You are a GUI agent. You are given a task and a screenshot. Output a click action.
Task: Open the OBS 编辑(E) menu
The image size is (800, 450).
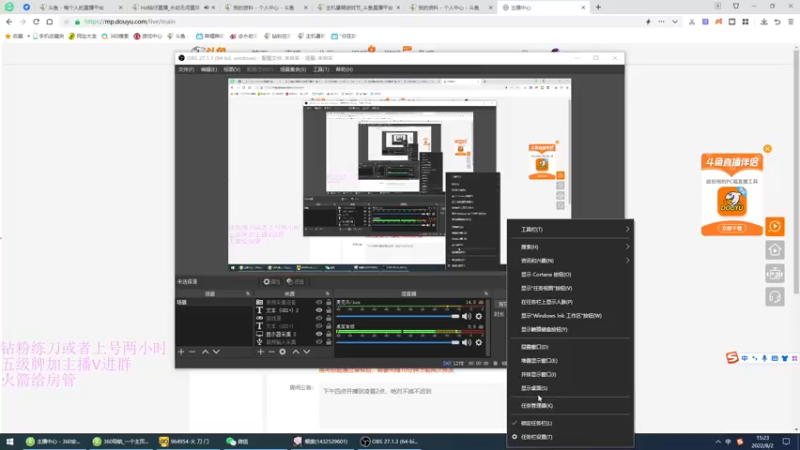[x=208, y=69]
